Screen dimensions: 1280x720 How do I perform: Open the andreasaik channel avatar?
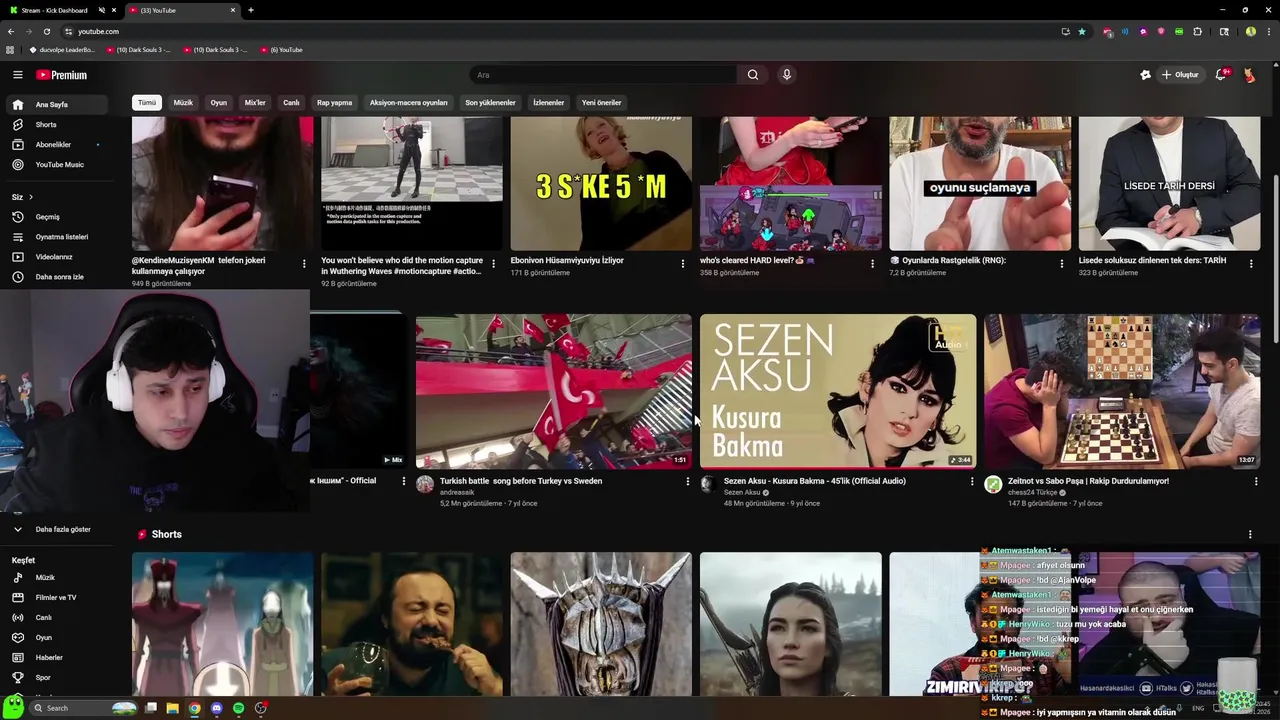425,485
